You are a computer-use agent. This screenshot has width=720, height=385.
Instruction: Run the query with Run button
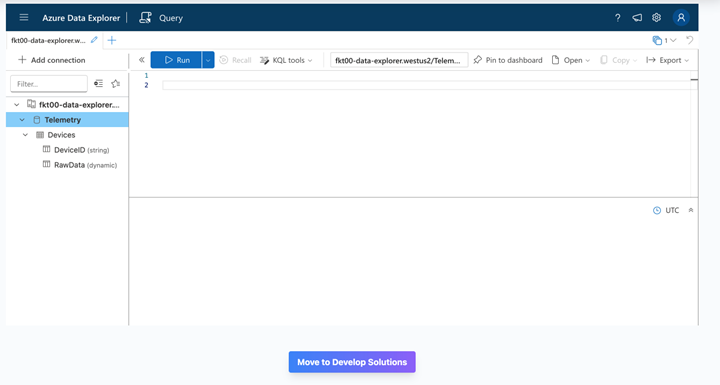coord(176,60)
